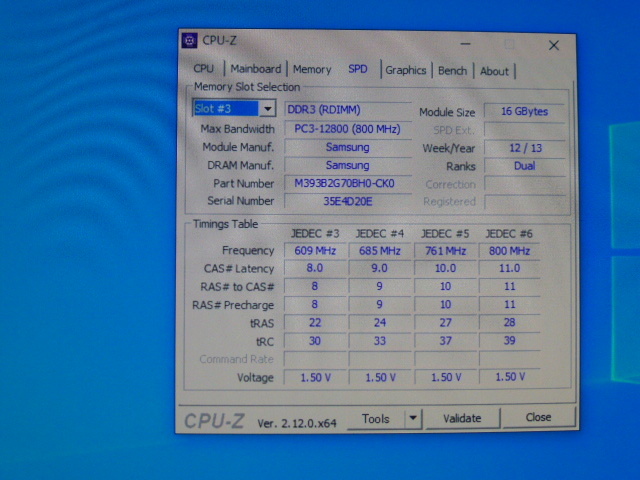Click the CAS# Latency 9.0 cell
The width and height of the screenshot is (640, 480).
click(x=380, y=268)
